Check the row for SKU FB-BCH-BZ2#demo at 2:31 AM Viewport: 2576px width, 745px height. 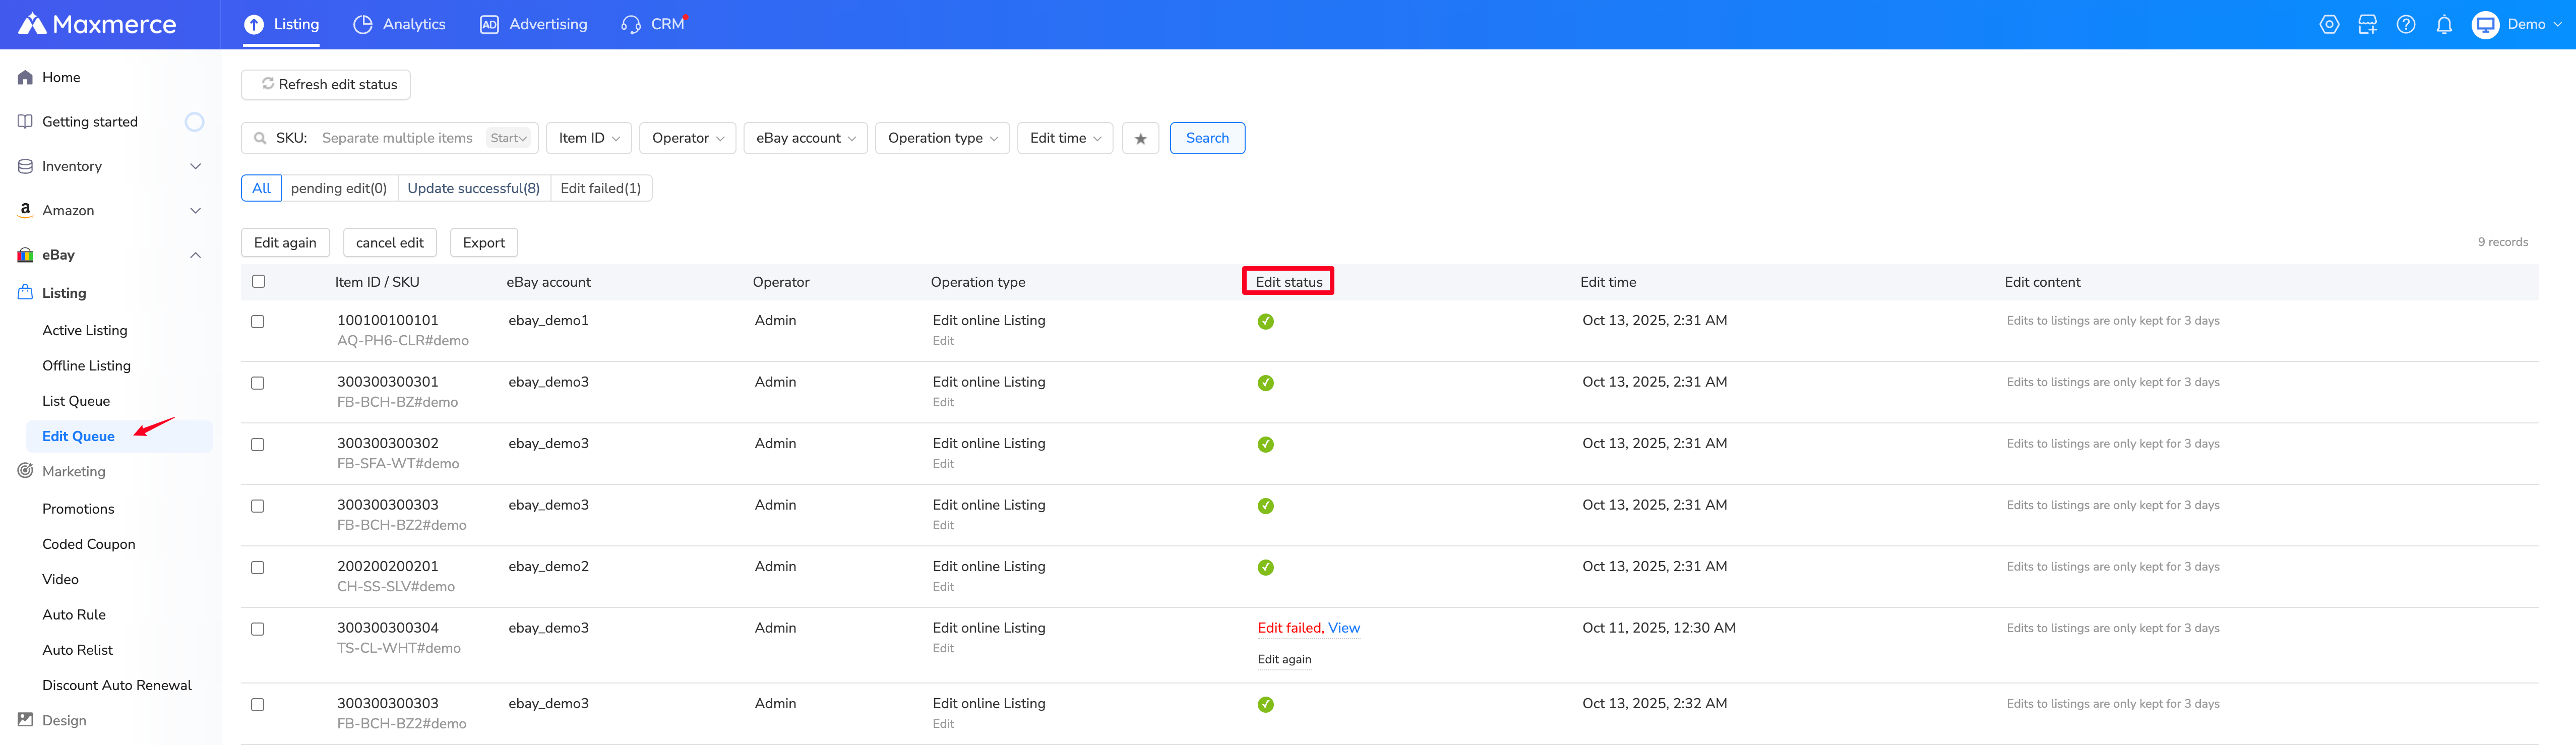[258, 506]
